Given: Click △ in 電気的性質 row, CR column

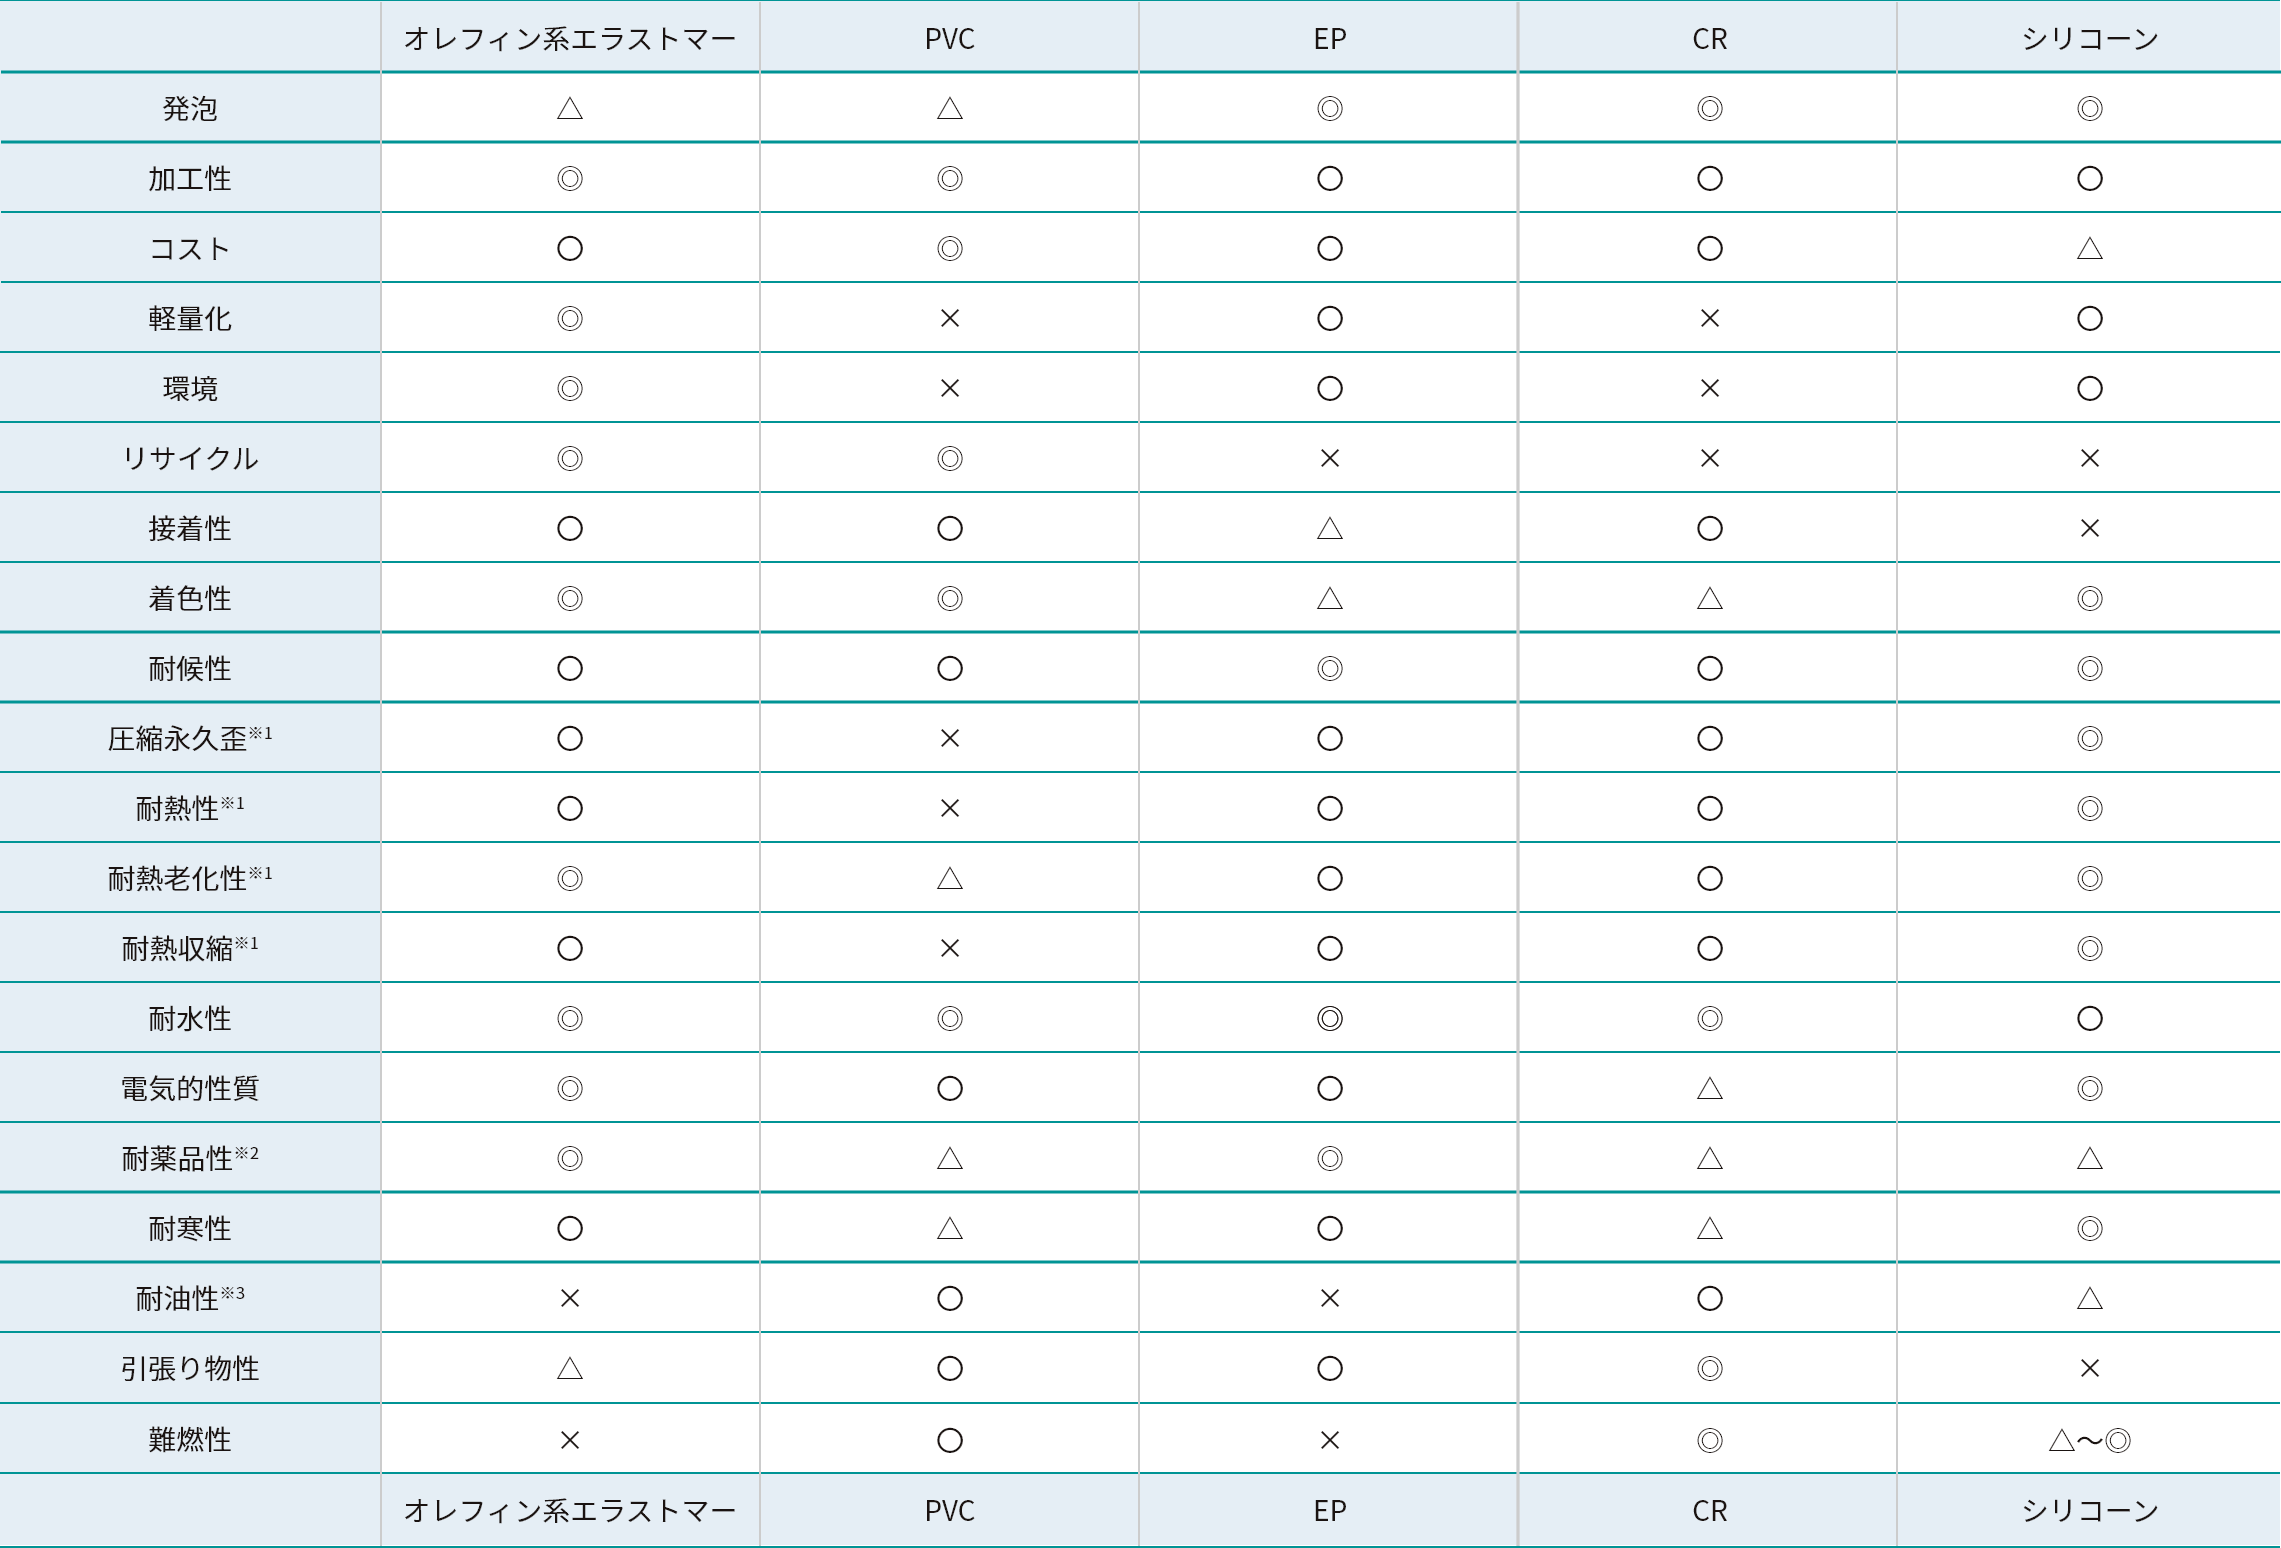Looking at the screenshot, I should coord(1710,1088).
